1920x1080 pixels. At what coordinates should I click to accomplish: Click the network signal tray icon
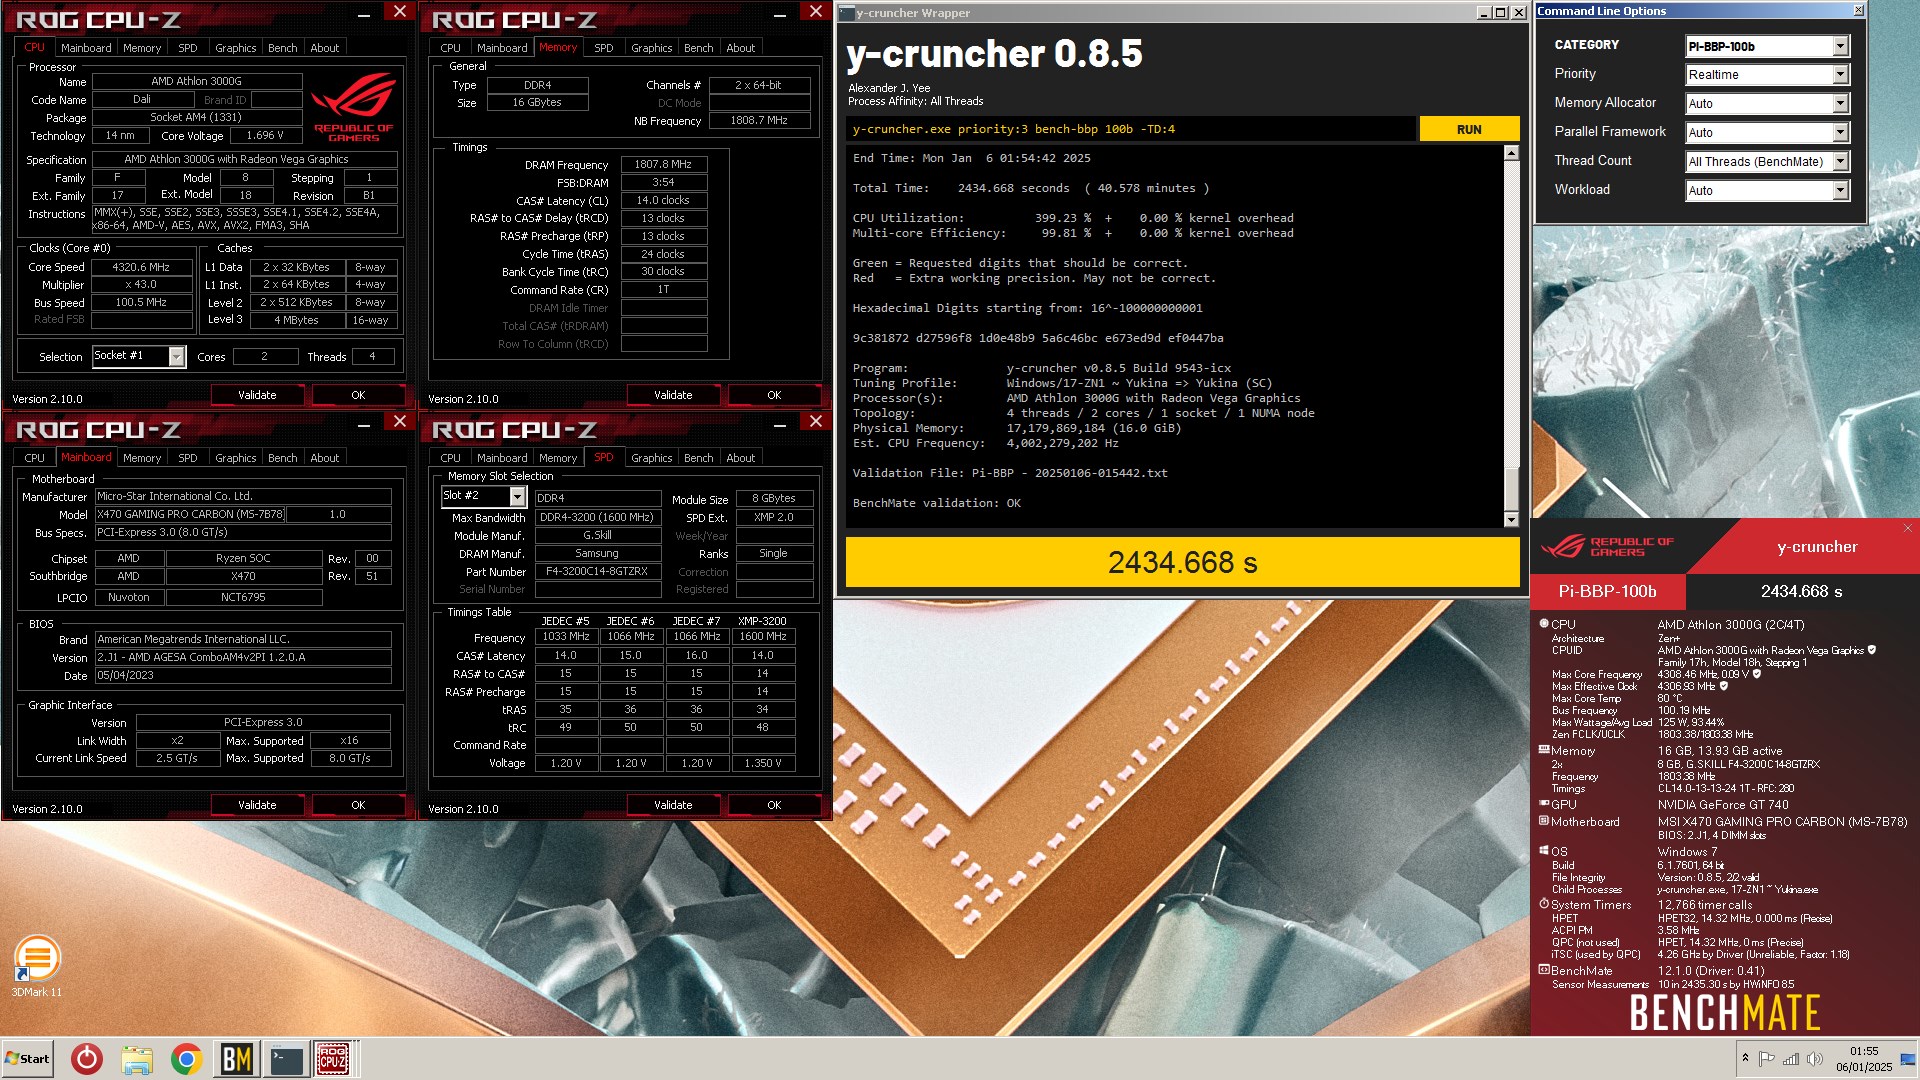coord(1791,1058)
